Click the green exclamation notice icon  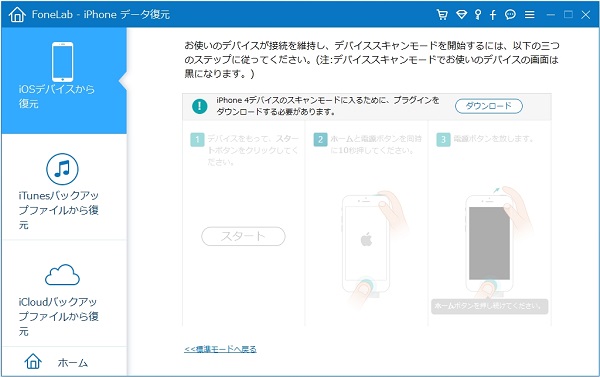coord(199,106)
